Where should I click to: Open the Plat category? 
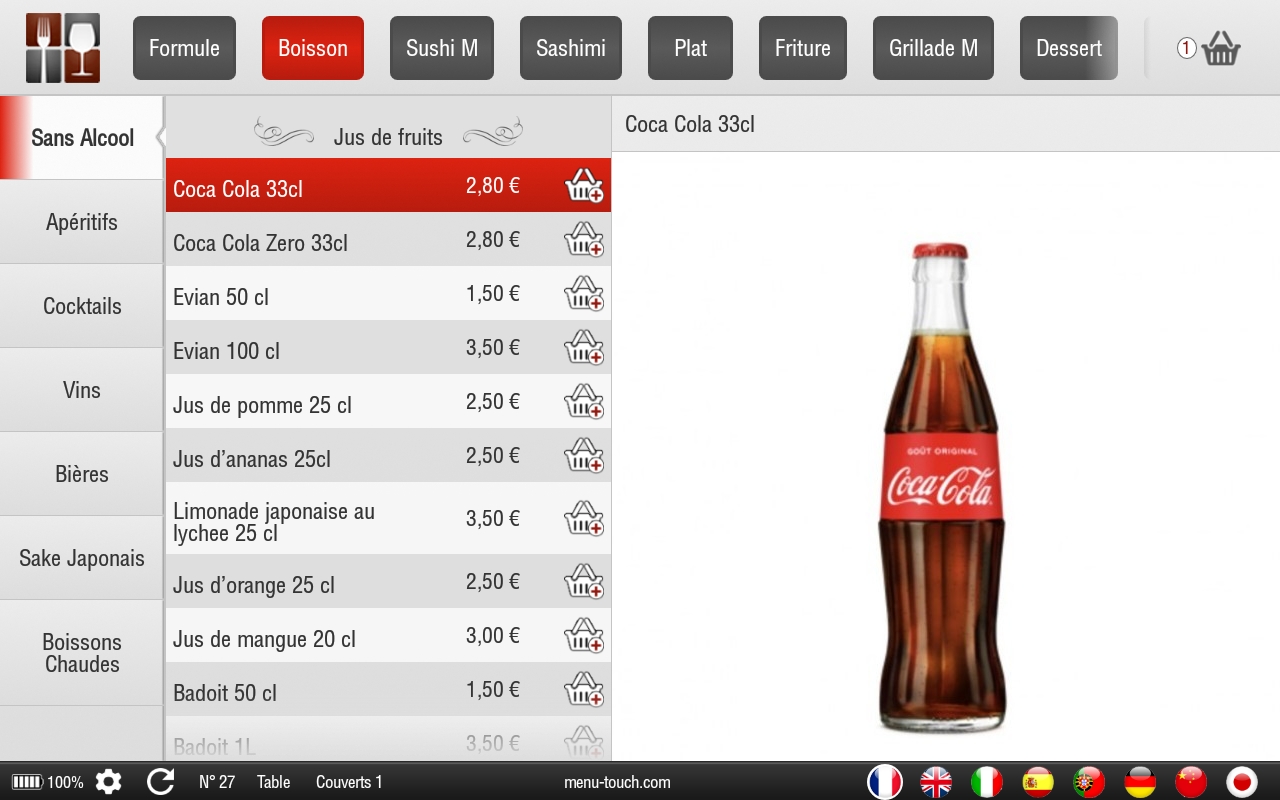point(690,48)
